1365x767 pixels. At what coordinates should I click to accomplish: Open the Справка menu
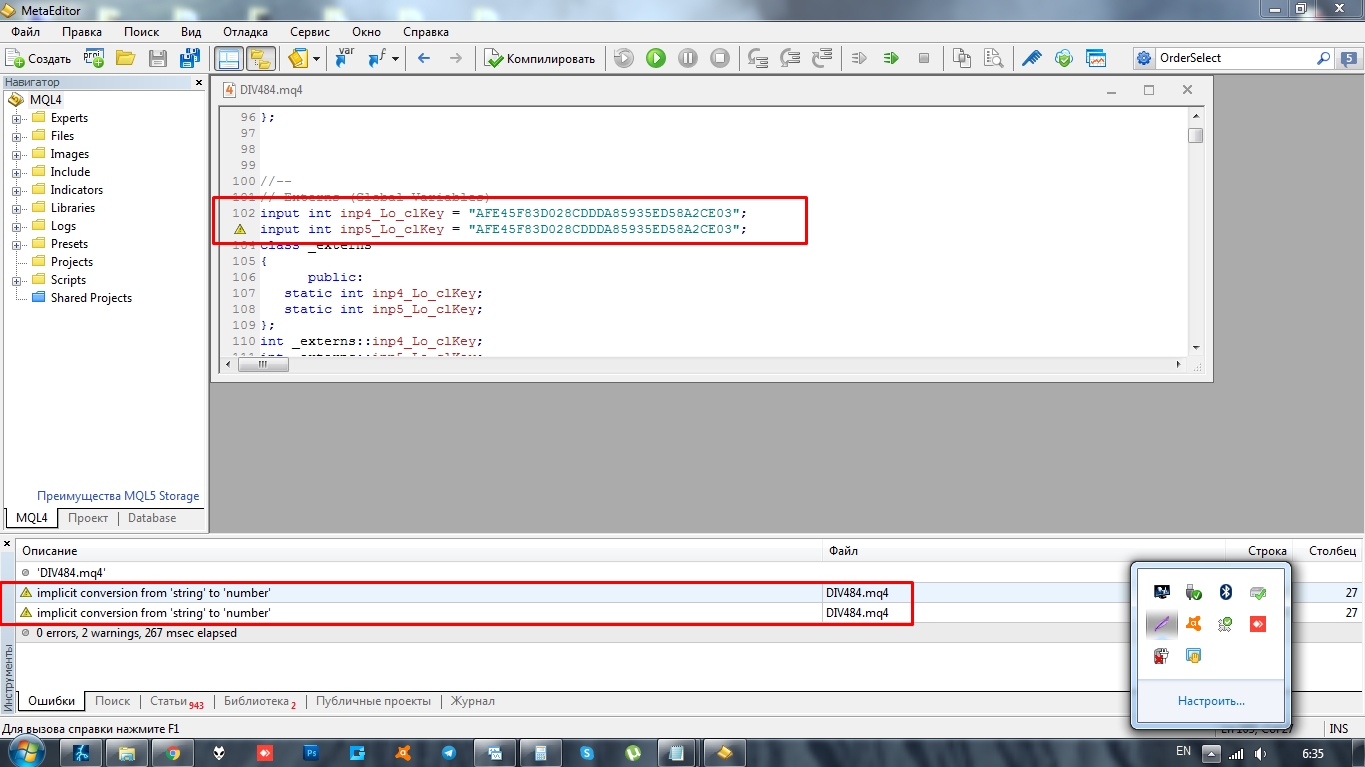425,32
